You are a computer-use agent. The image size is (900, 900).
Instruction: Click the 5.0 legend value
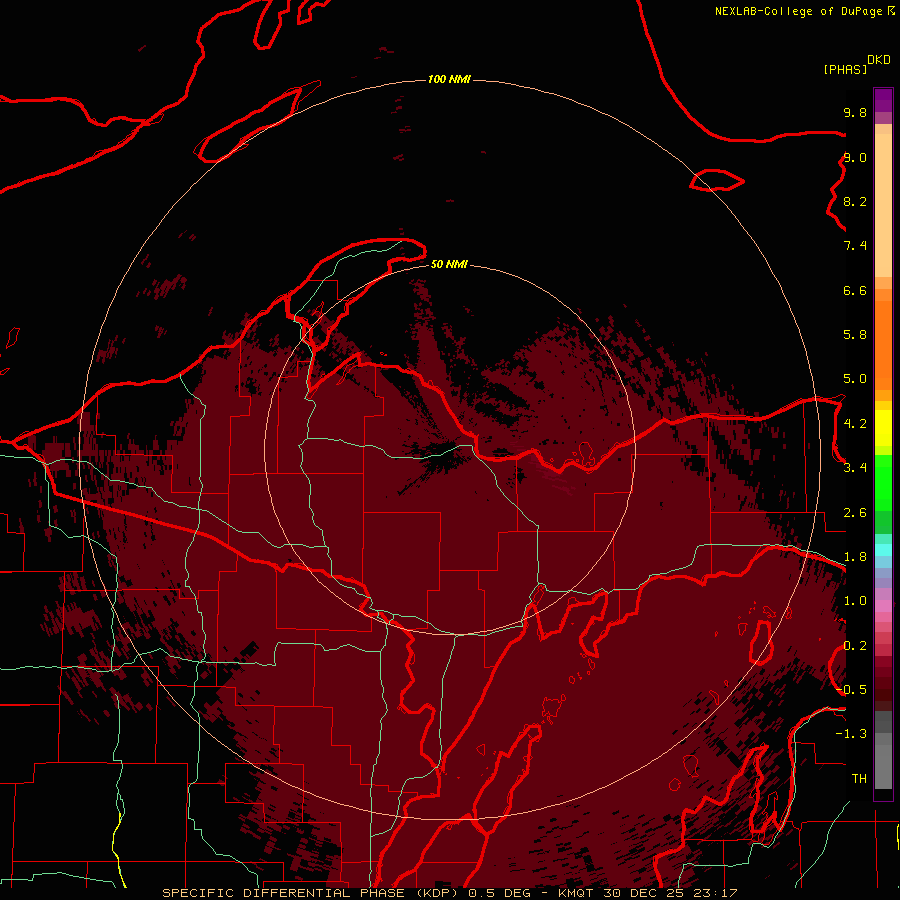point(855,379)
